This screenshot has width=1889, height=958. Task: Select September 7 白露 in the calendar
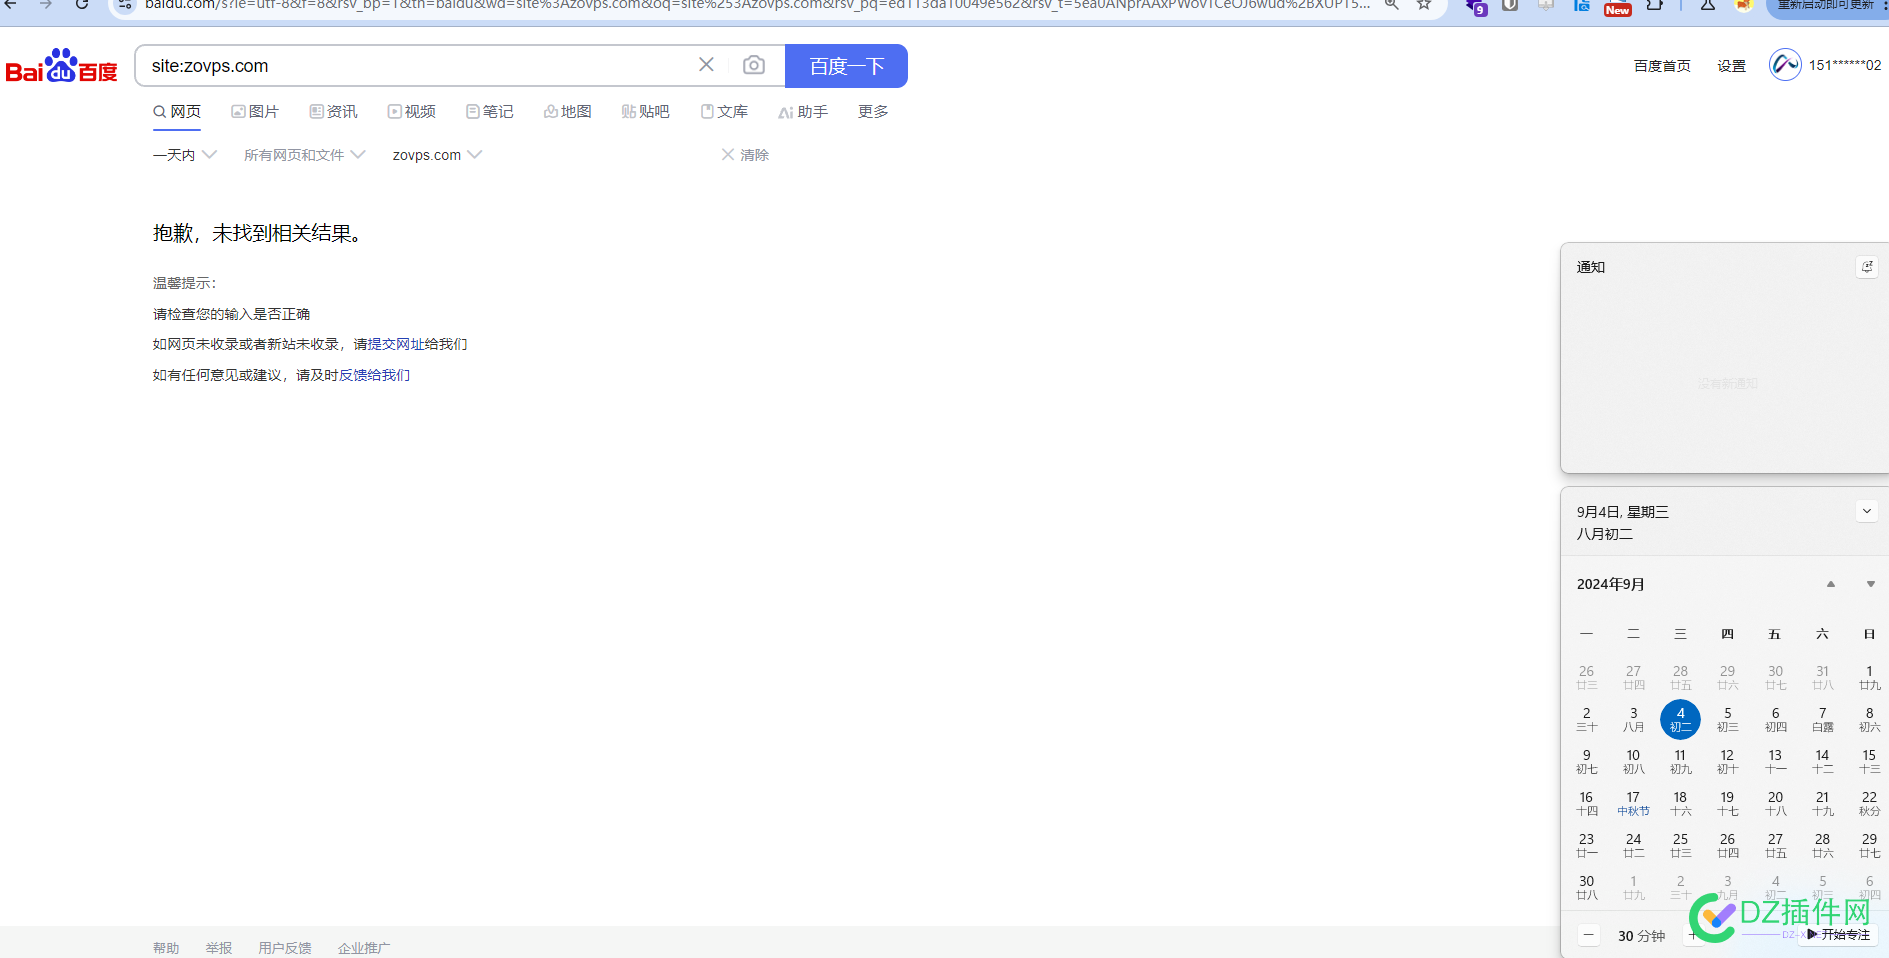1822,719
